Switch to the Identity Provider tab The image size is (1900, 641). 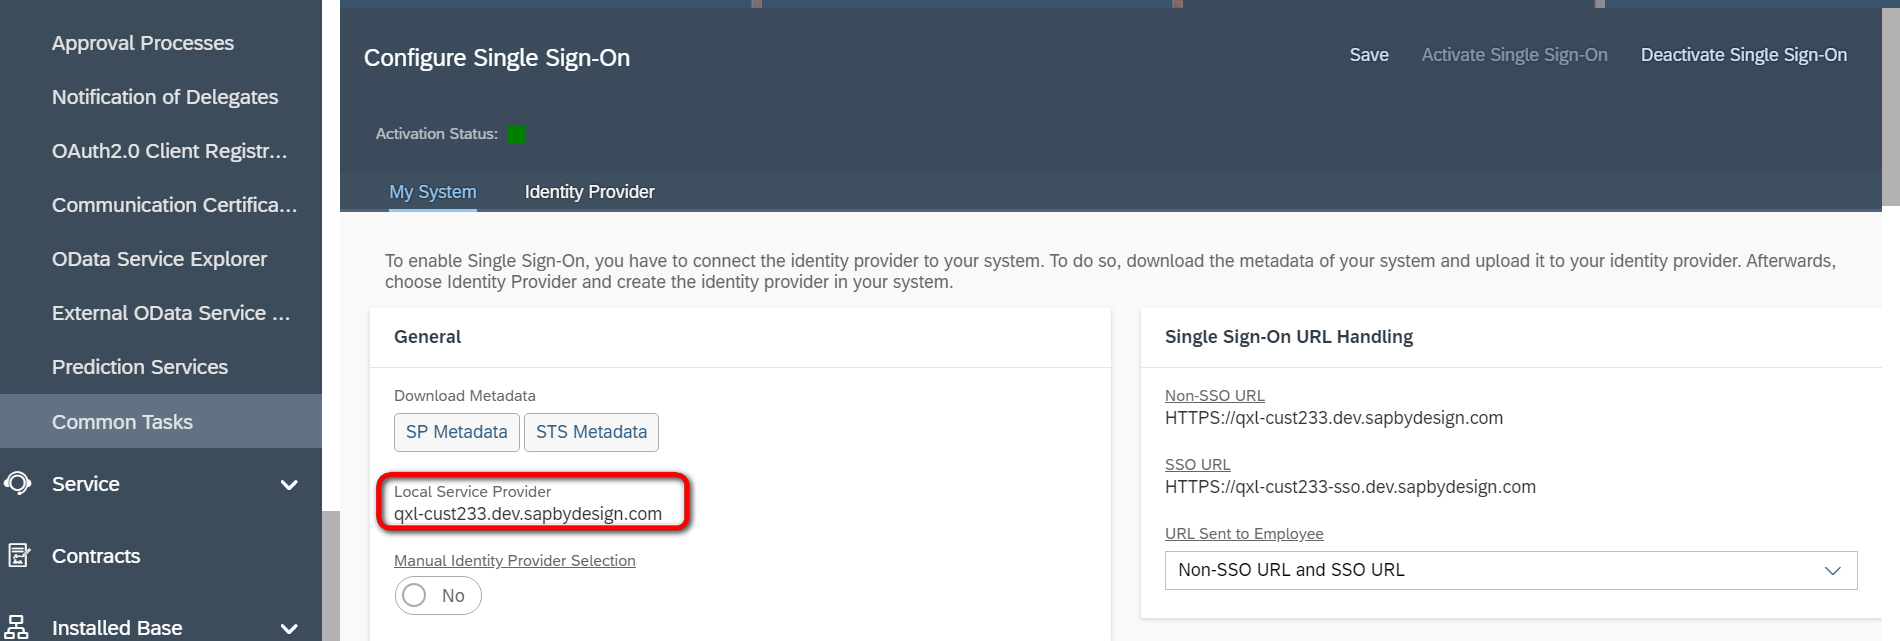(589, 192)
